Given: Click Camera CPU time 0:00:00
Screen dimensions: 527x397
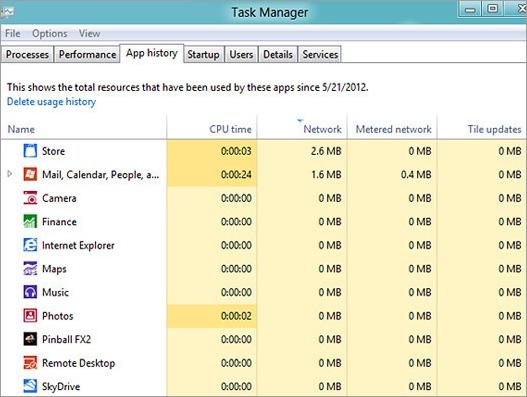Looking at the screenshot, I should tap(236, 198).
